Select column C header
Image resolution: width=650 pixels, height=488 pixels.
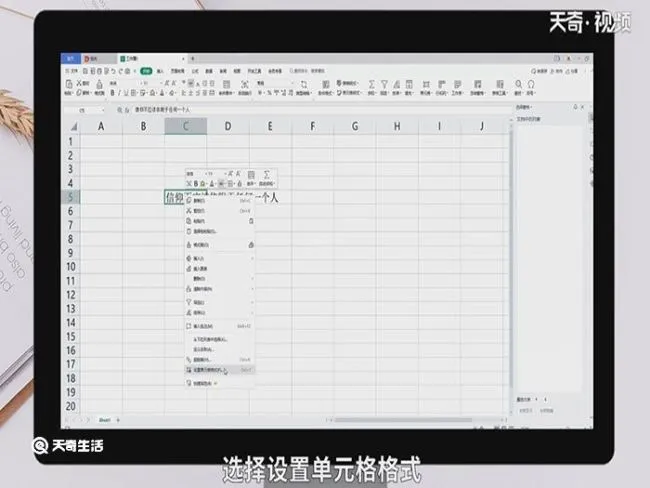point(186,126)
